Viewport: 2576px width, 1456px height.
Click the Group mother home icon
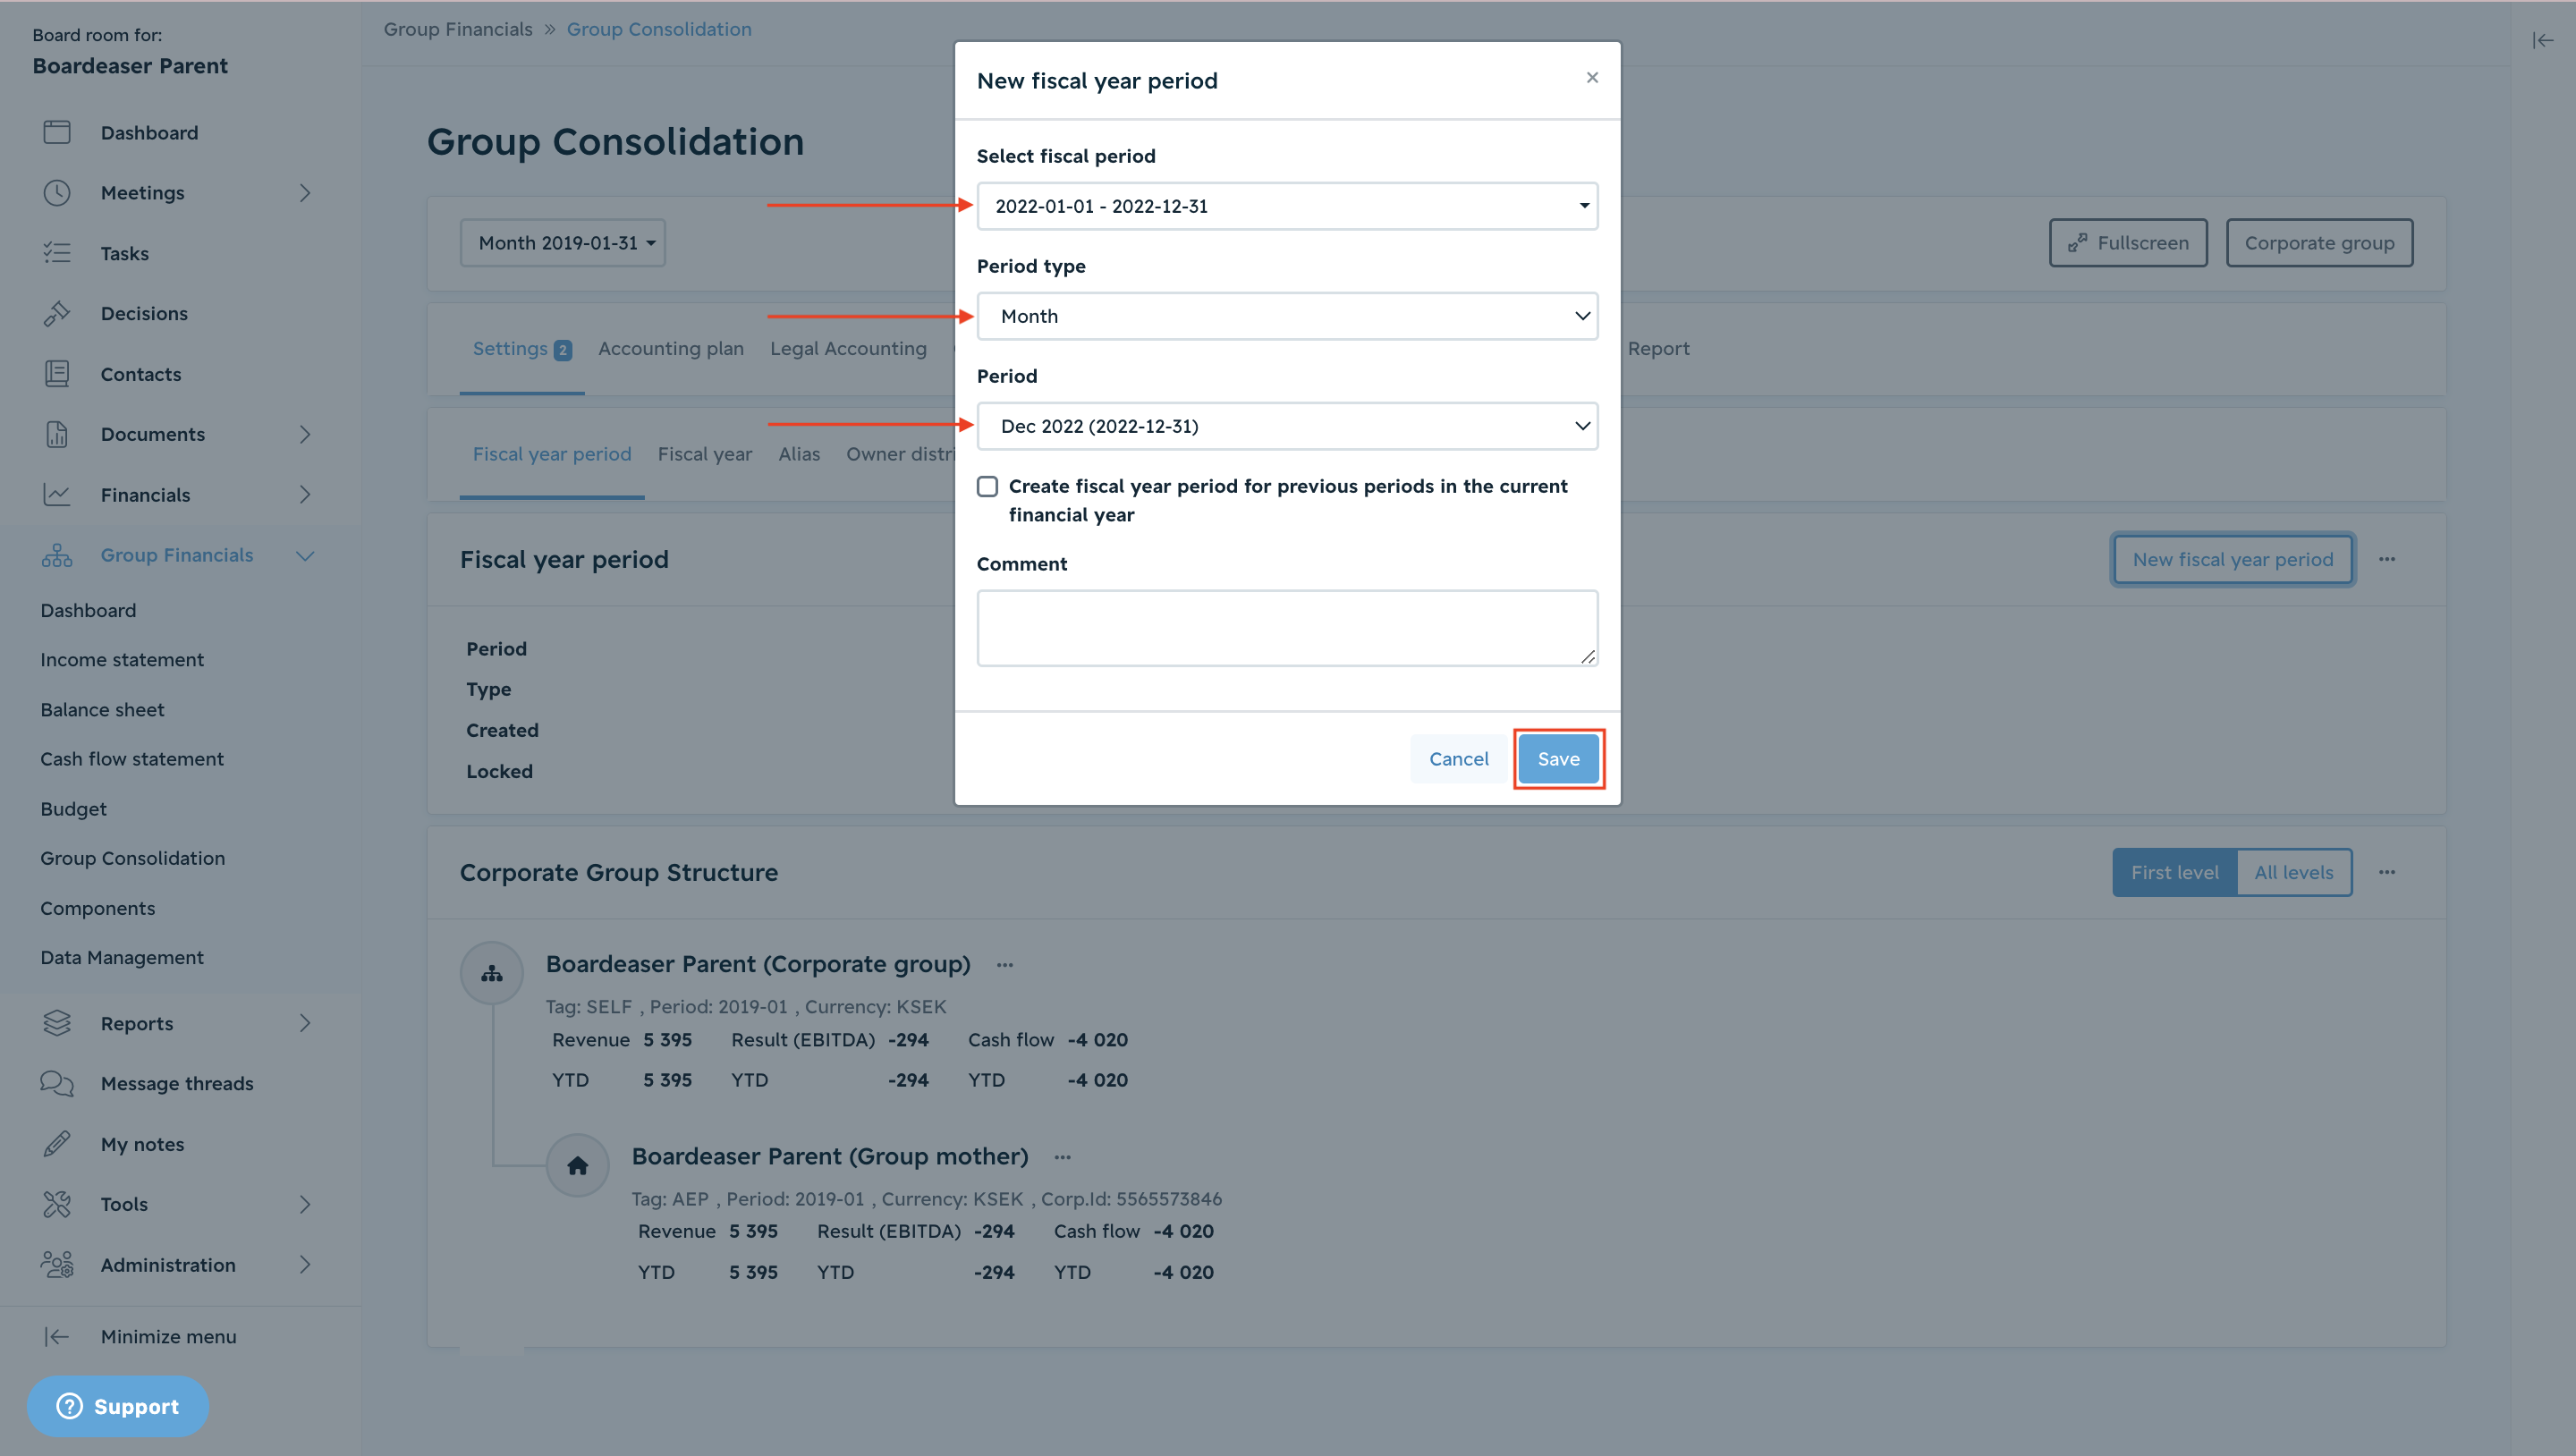click(577, 1165)
